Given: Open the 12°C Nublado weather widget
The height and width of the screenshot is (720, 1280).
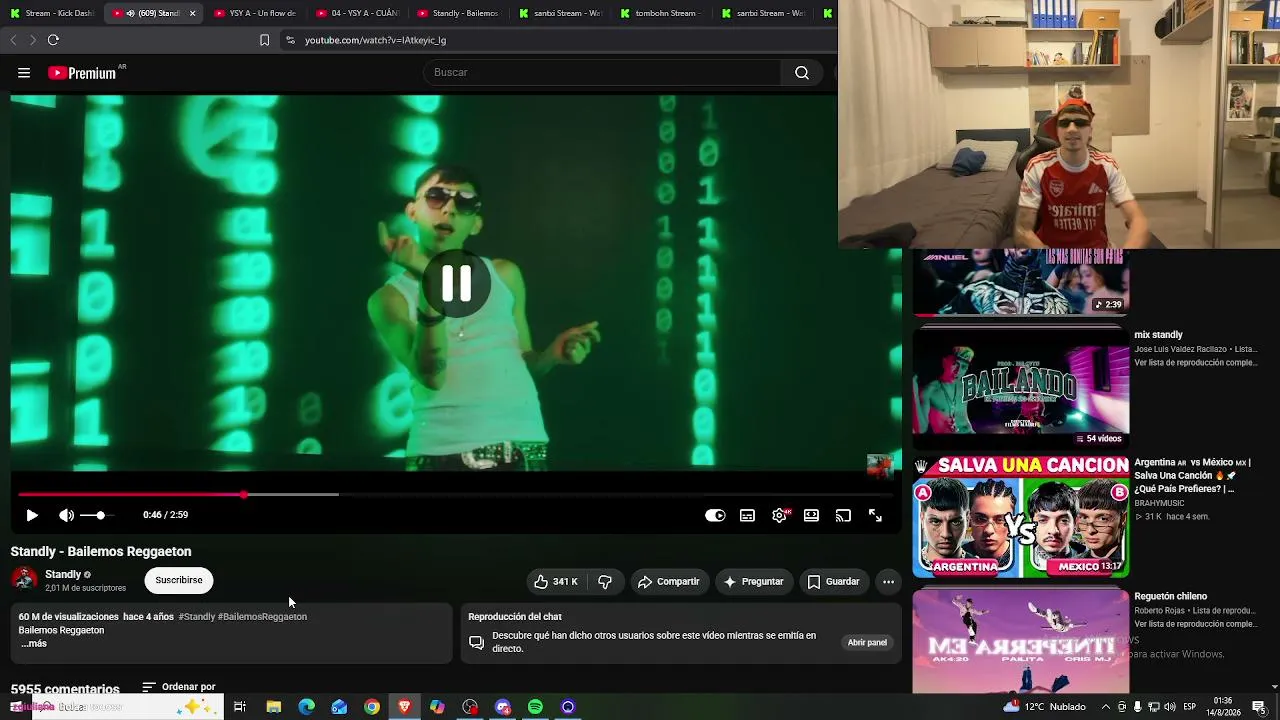Looking at the screenshot, I should (1044, 707).
